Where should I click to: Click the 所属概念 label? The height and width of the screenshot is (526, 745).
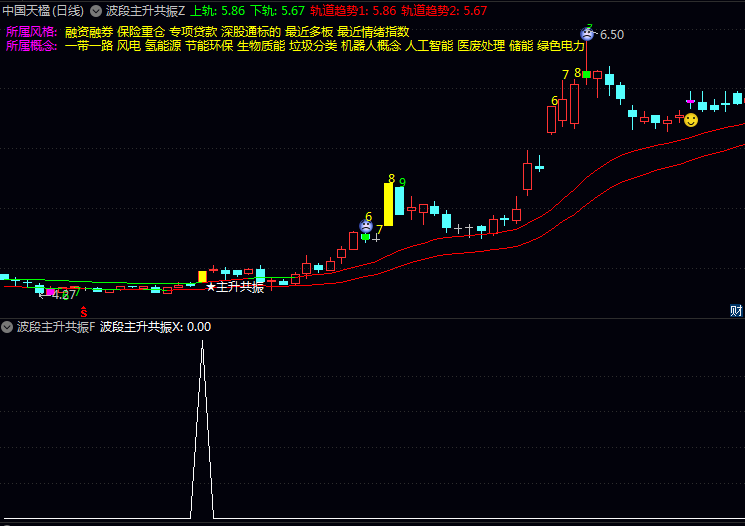(x=31, y=46)
